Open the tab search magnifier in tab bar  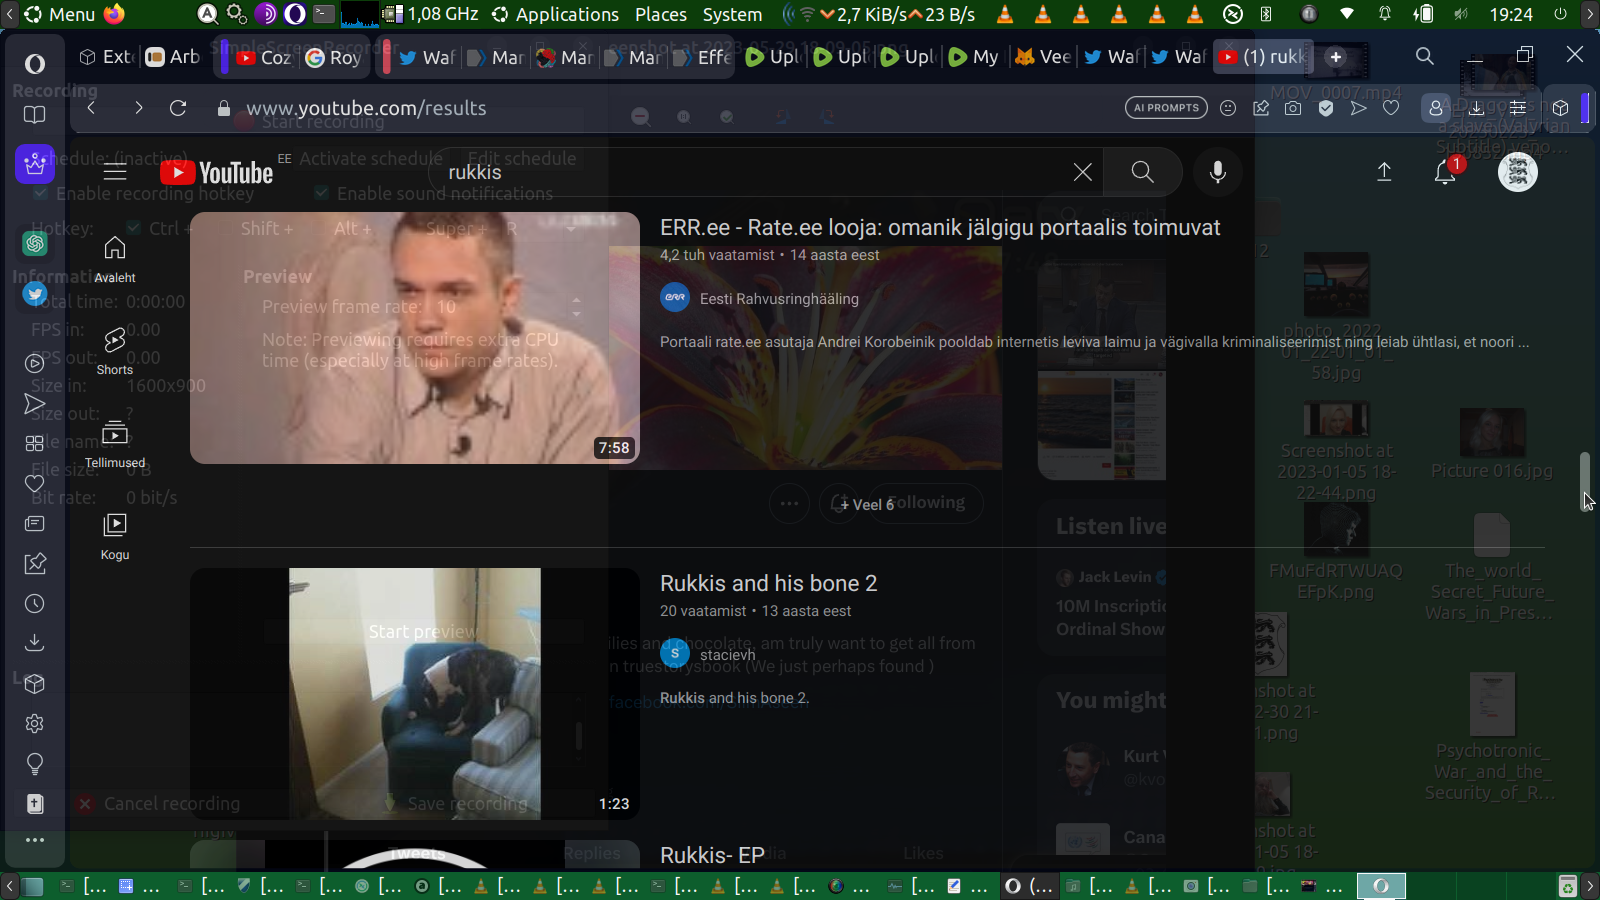[x=1425, y=56]
